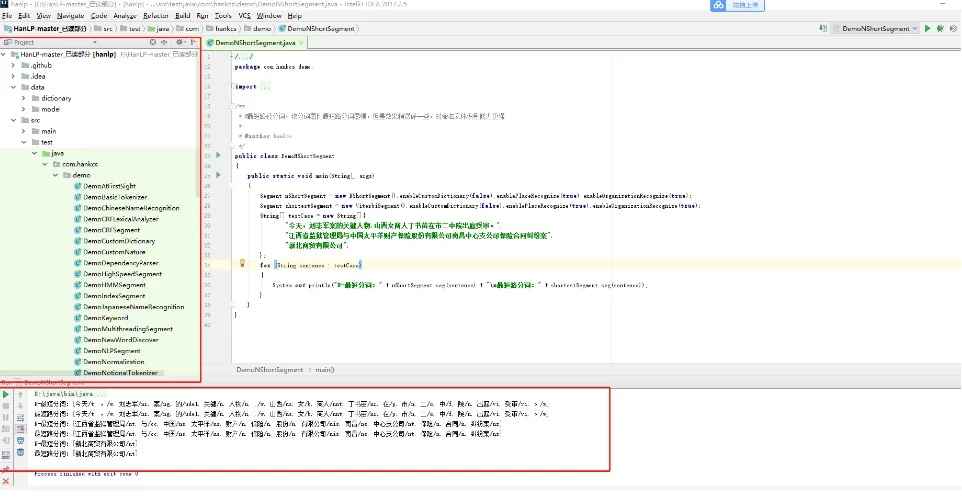Pause output in Run panel

[x=6, y=418]
